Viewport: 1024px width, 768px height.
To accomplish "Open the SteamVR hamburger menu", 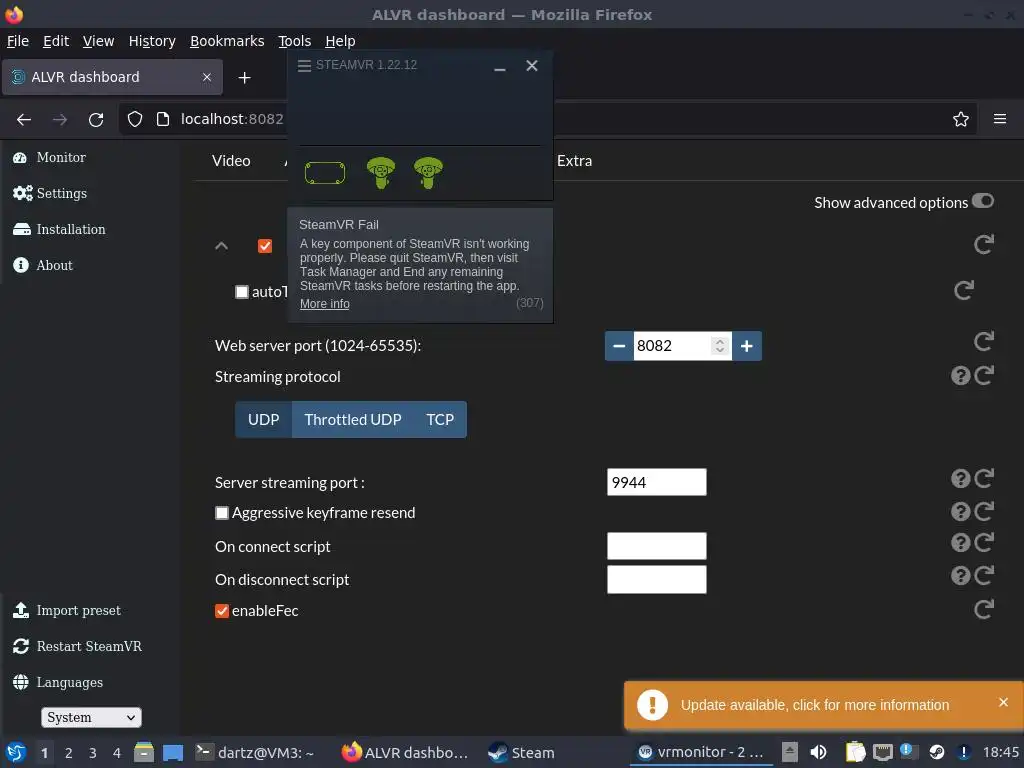I will pos(304,66).
